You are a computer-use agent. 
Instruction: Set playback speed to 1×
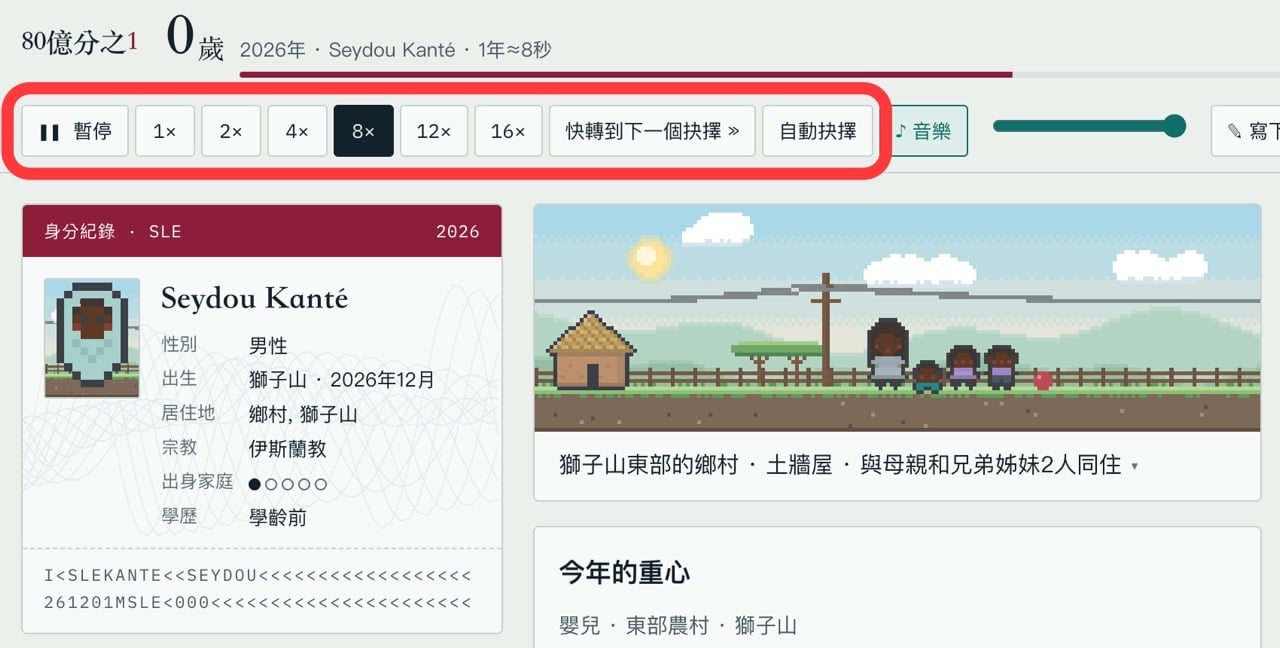click(165, 131)
